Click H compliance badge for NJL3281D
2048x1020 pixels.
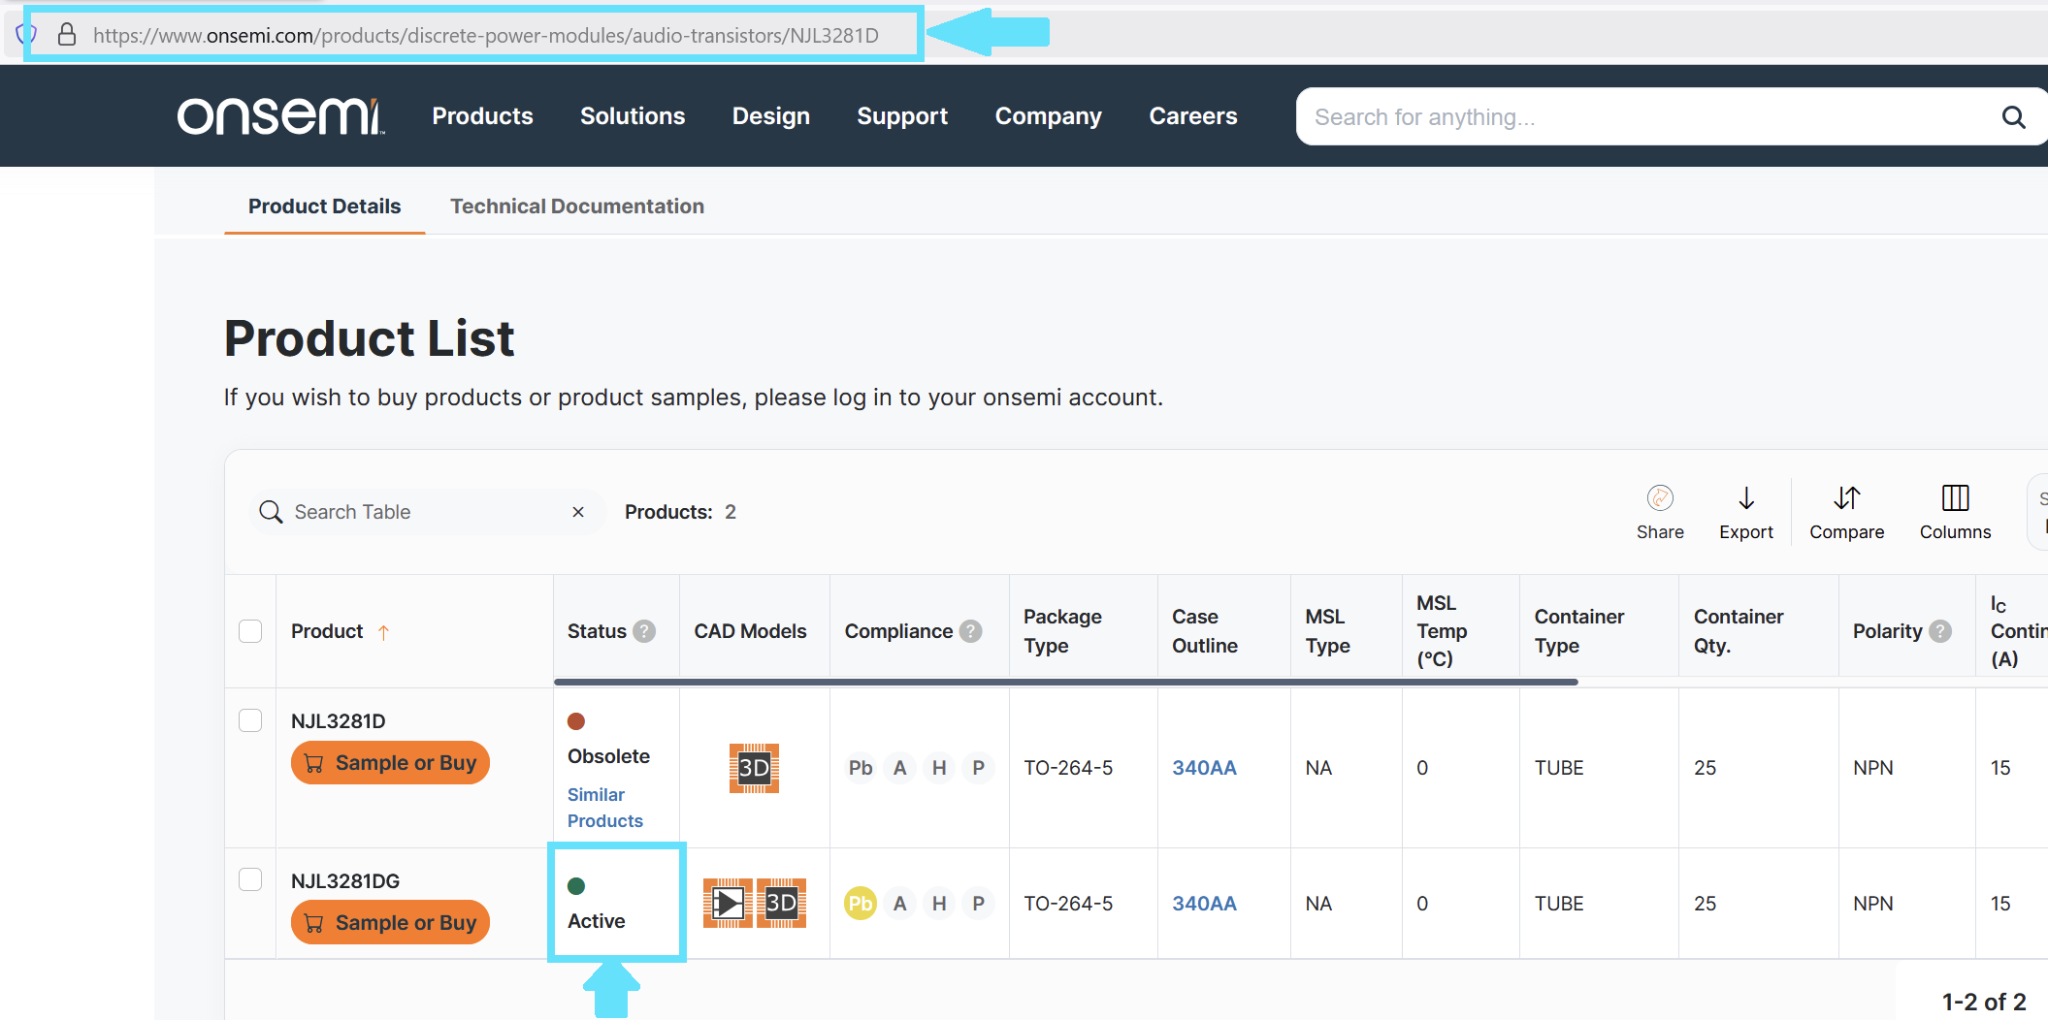coord(939,768)
